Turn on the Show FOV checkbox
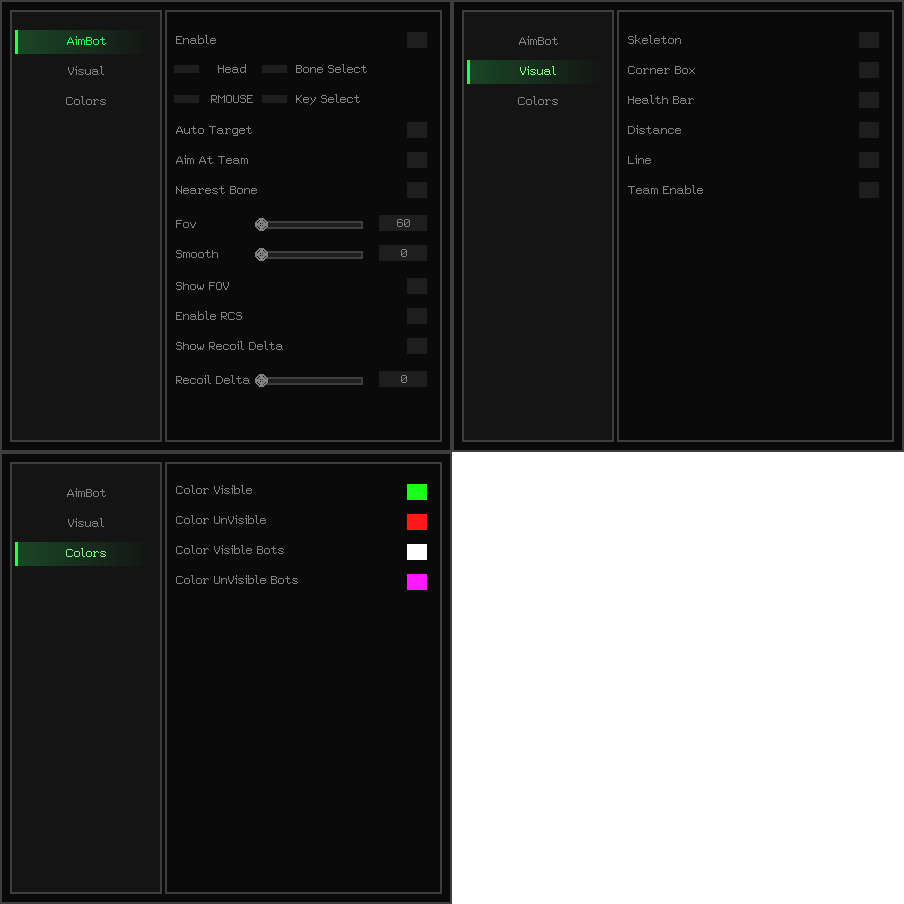Image resolution: width=904 pixels, height=904 pixels. [416, 286]
